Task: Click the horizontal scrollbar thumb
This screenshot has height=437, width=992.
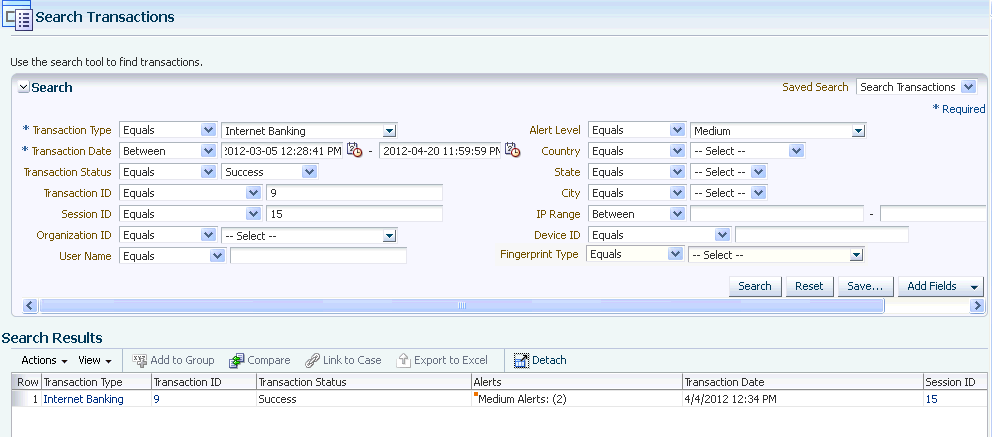Action: (x=462, y=306)
